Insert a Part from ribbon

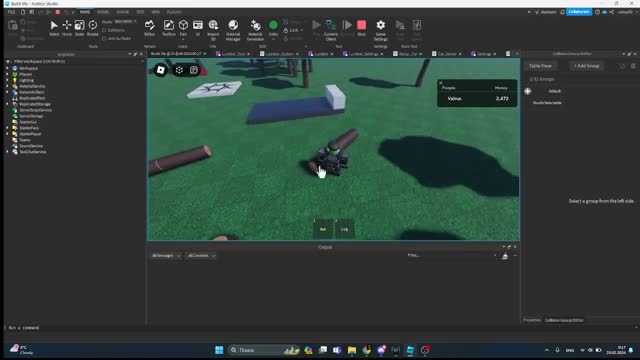[183, 28]
